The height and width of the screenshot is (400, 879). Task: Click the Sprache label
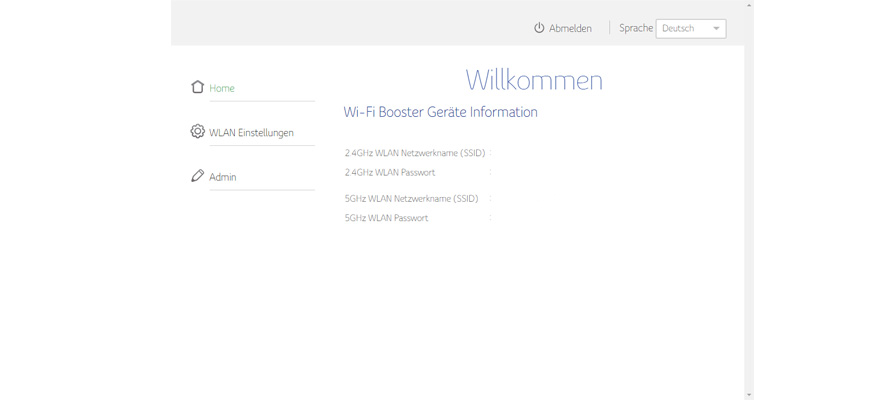pos(635,28)
